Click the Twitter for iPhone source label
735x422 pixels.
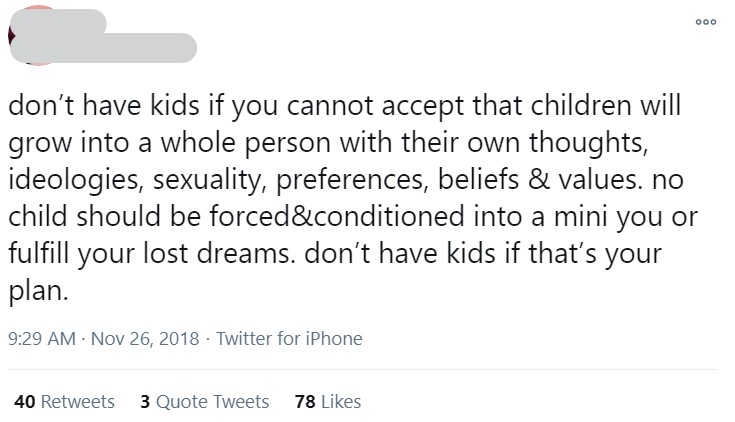pyautogui.click(x=290, y=339)
